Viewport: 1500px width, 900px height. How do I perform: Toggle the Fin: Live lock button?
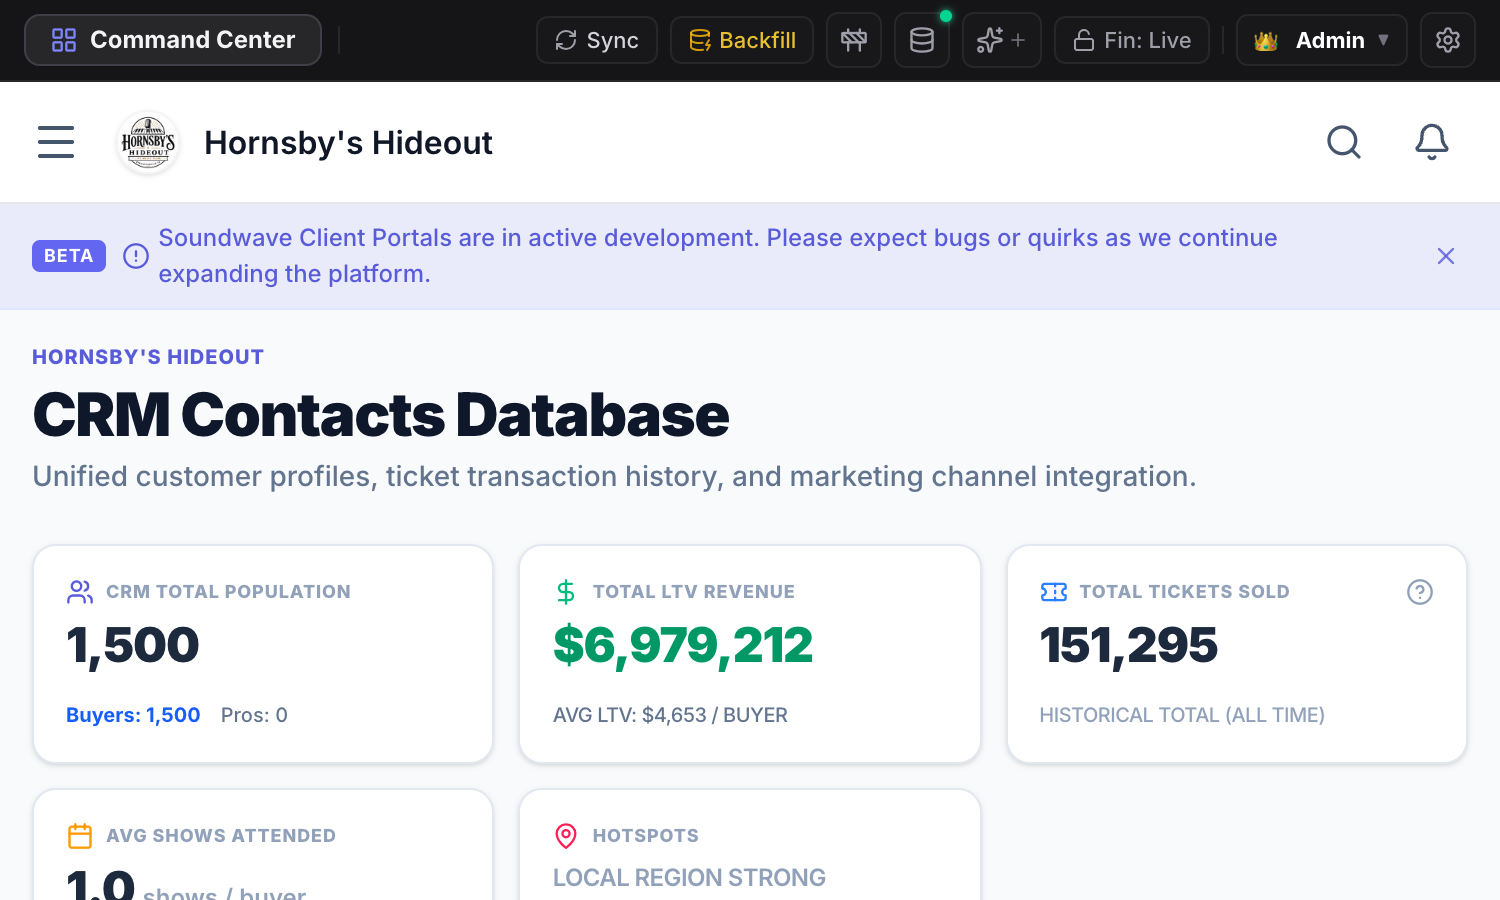1132,40
